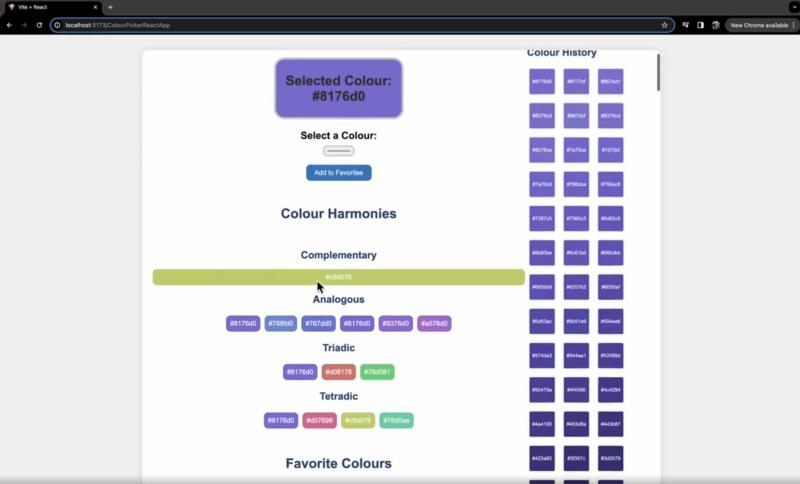Screen dimensions: 800x484
Task: Click the Colour History heading
Action: point(562,53)
